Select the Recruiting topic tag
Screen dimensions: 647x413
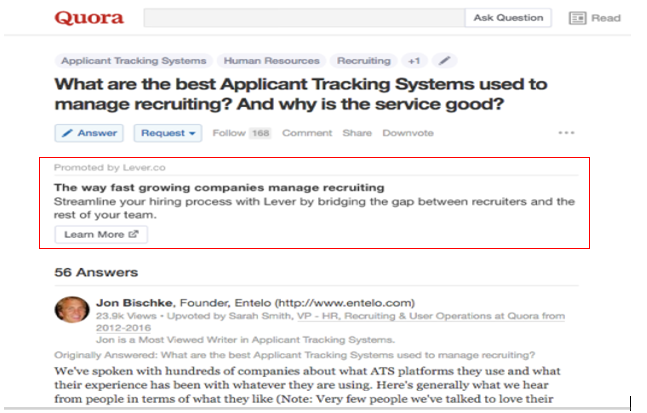click(364, 61)
